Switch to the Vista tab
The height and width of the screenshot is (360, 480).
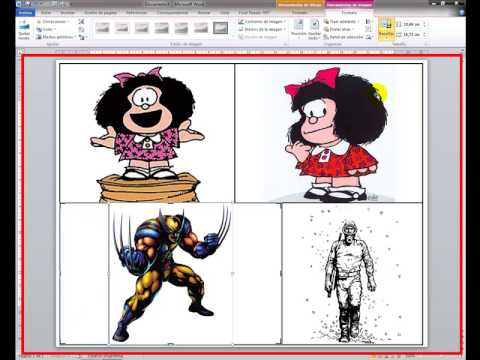(225, 13)
